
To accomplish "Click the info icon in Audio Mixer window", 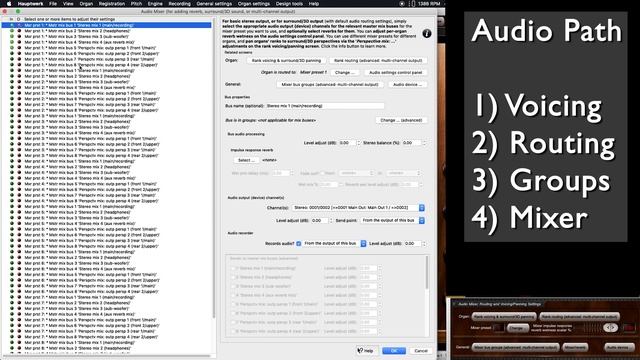I will 427,34.
